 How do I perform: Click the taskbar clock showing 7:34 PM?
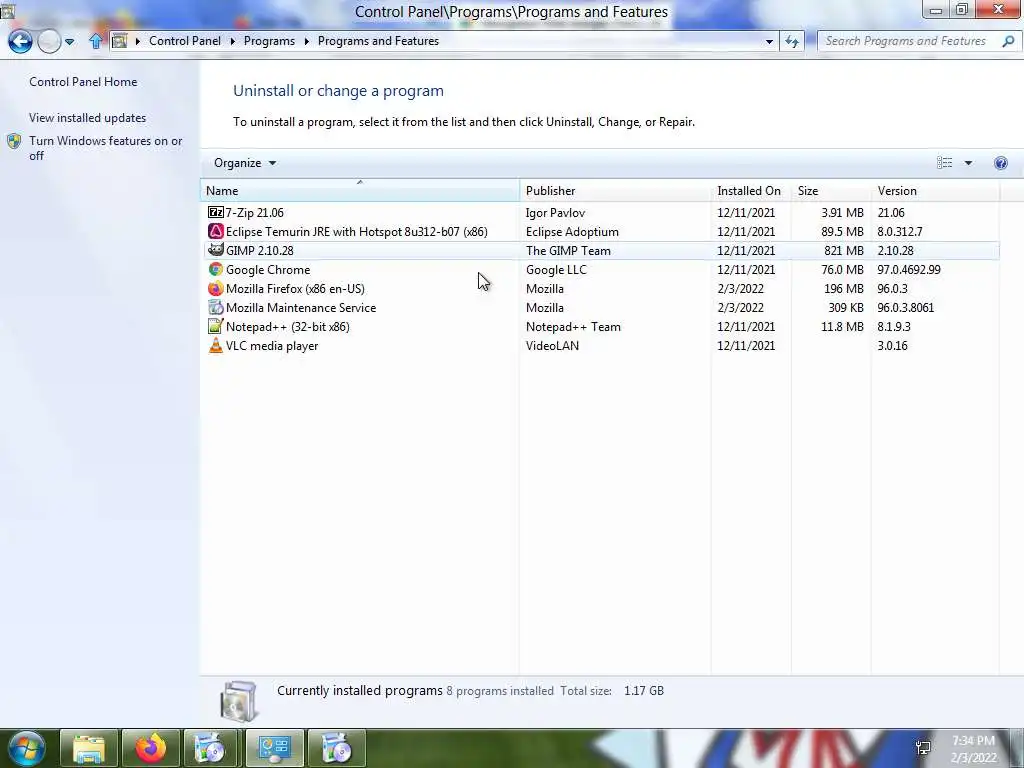[x=973, y=749]
